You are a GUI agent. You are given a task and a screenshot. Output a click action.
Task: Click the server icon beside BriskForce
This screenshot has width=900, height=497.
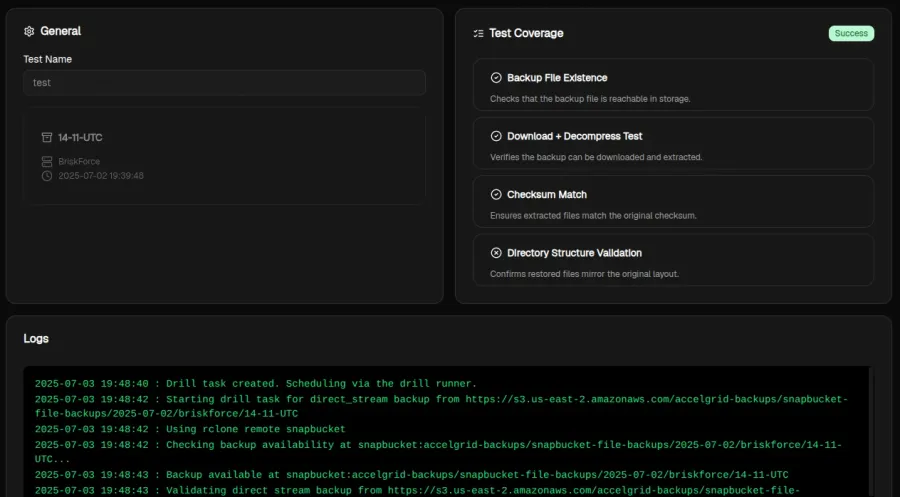(47, 161)
